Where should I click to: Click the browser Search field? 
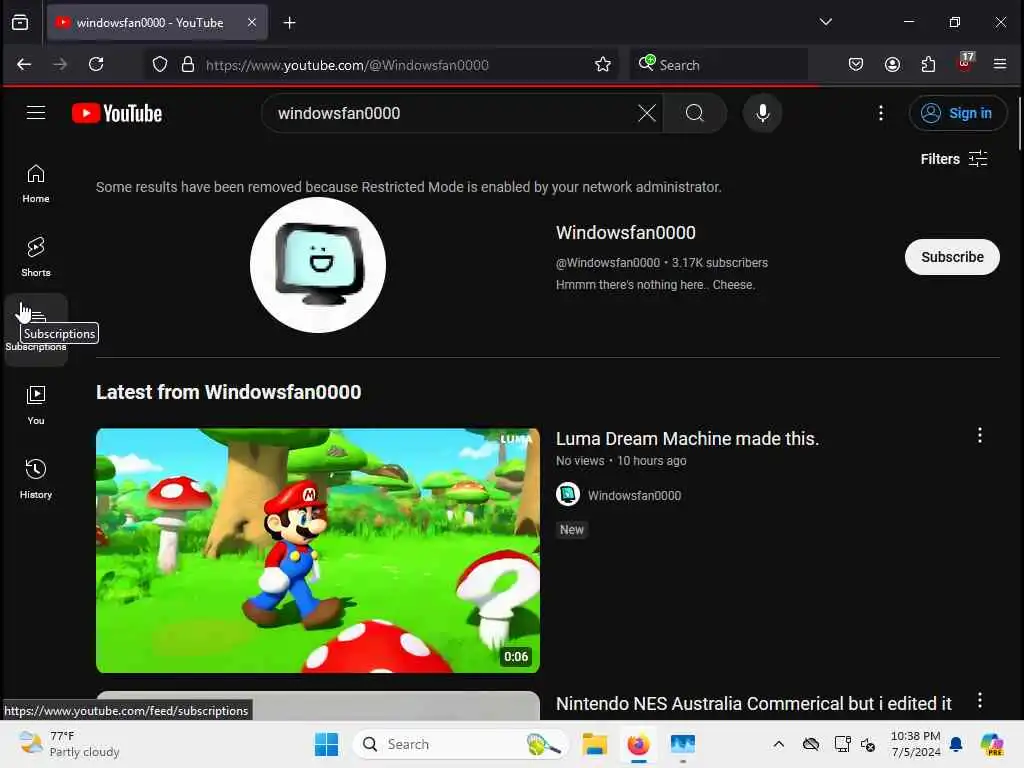point(718,65)
